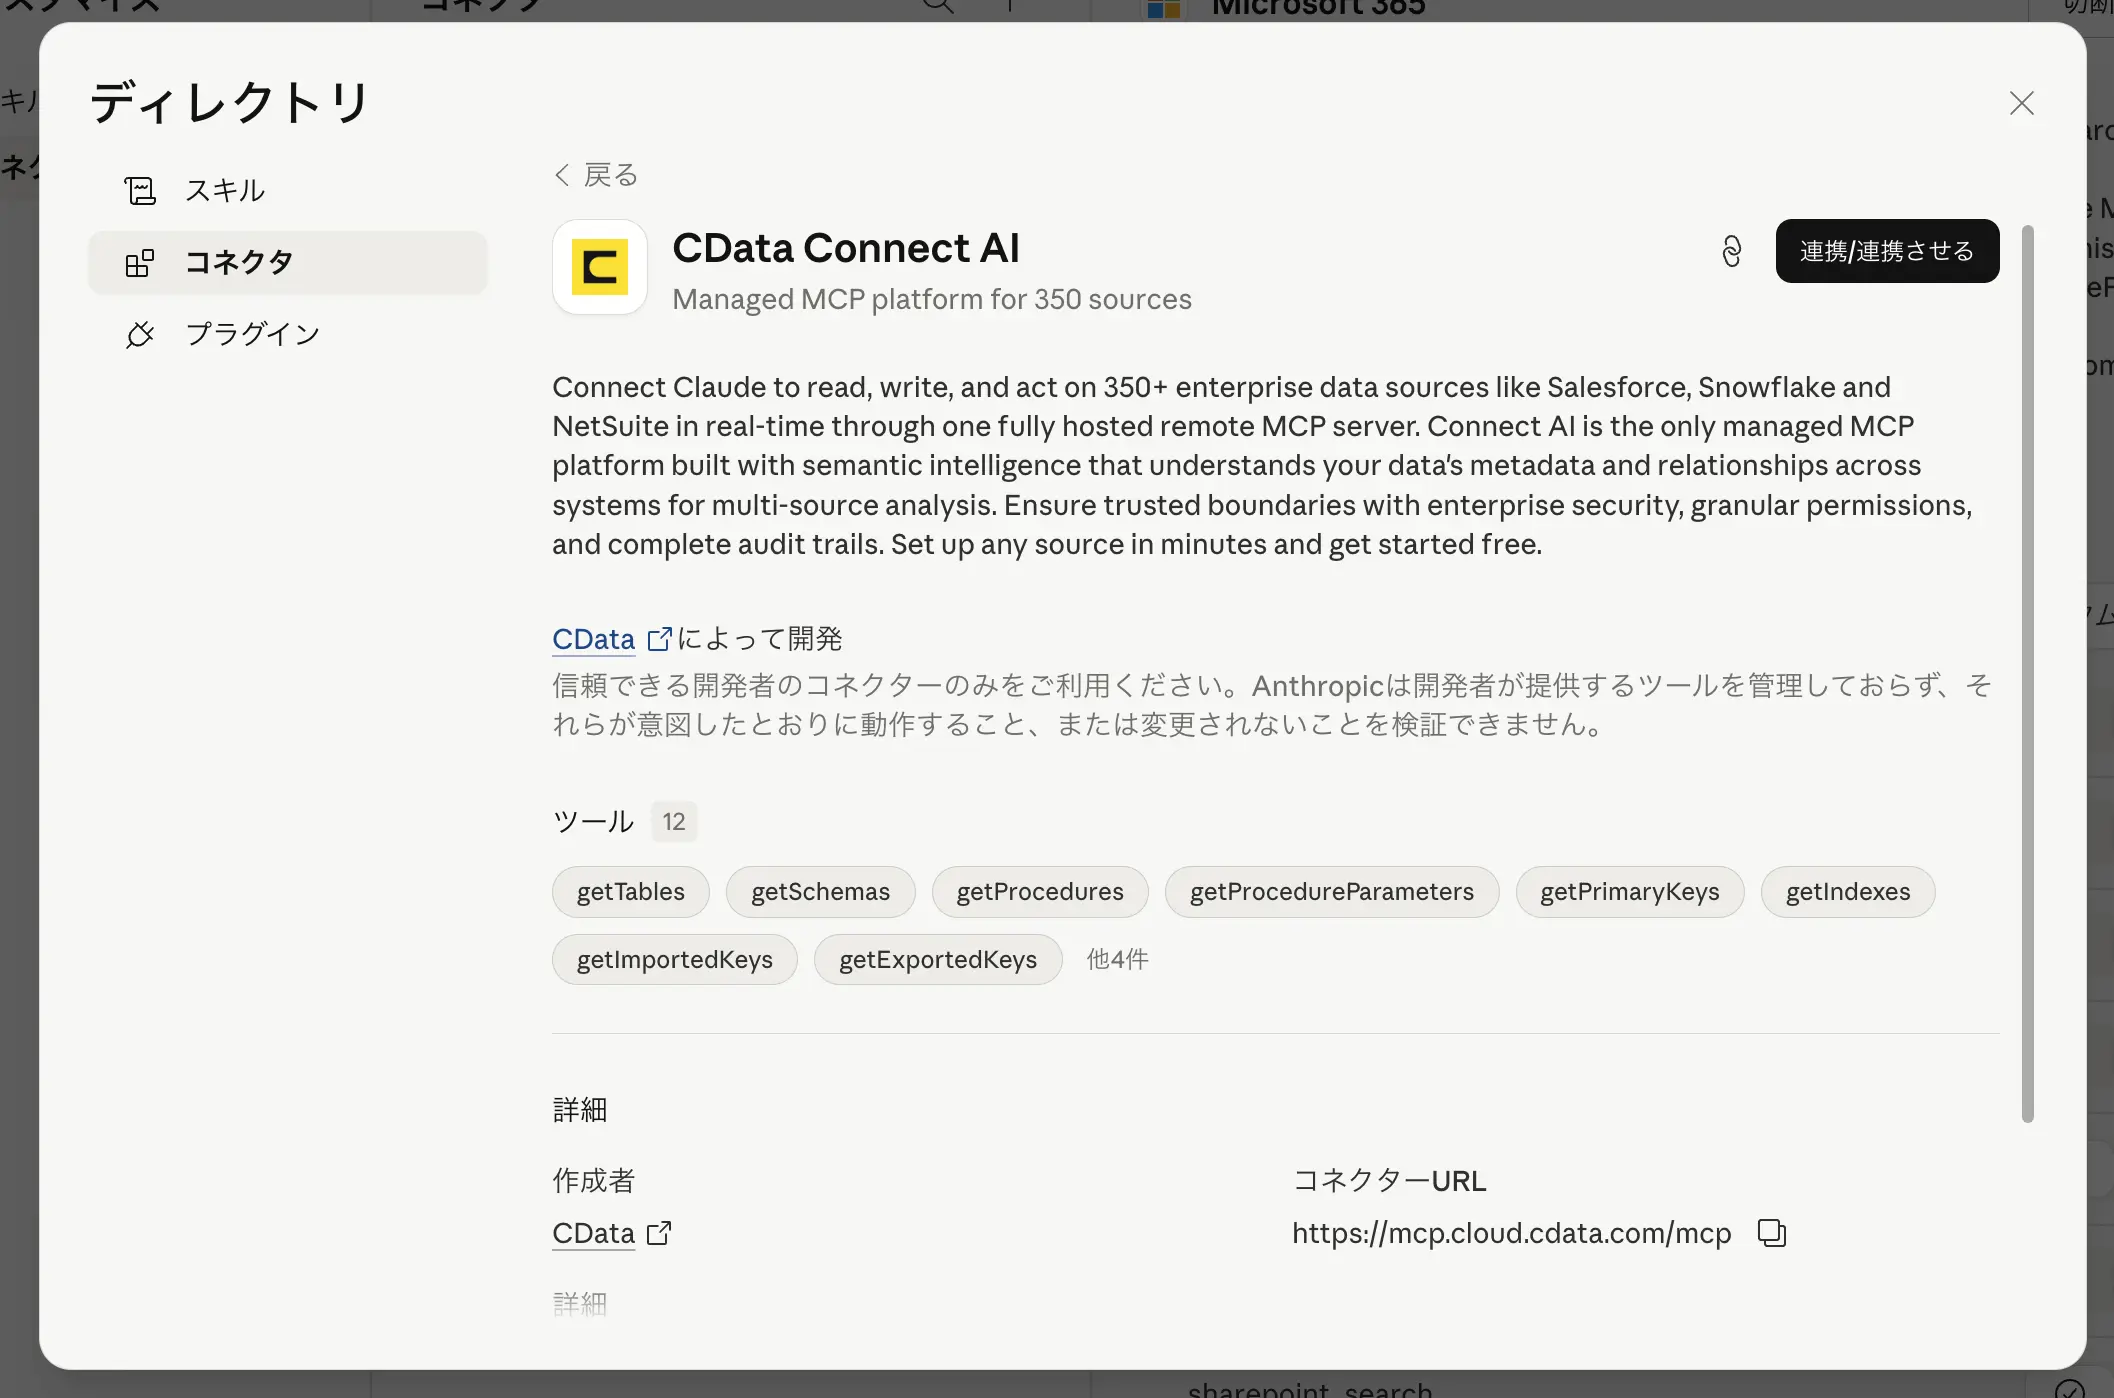The image size is (2114, 1398).
Task: Click the dialog's vertical scrollbar
Action: click(2028, 673)
